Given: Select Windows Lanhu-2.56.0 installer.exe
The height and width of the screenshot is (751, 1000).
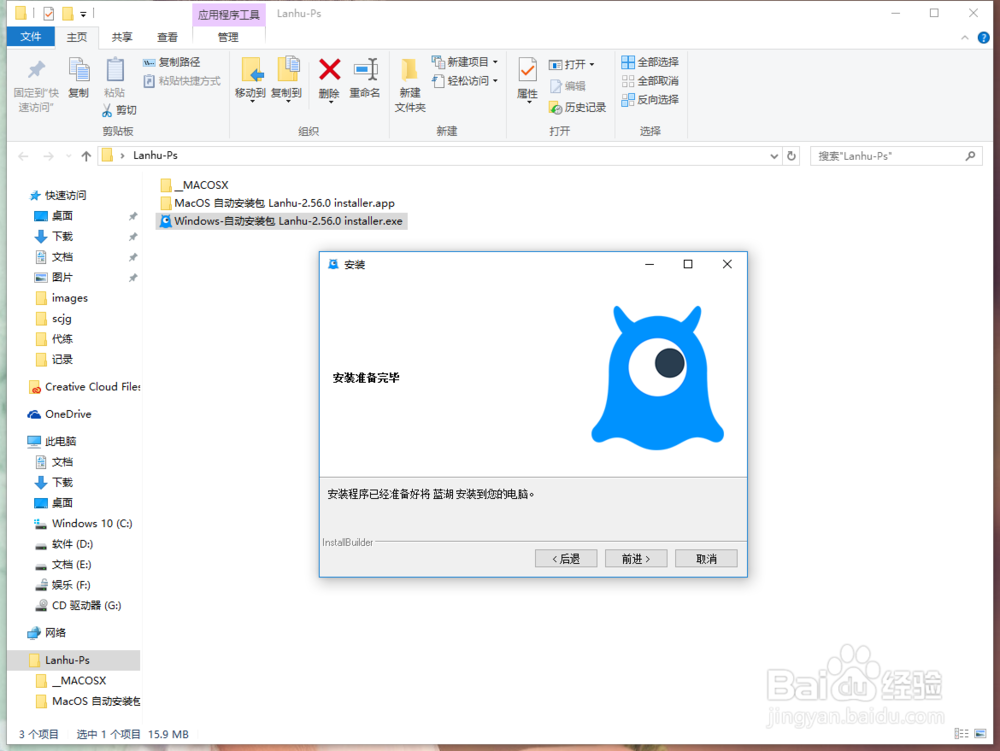Looking at the screenshot, I should [281, 221].
